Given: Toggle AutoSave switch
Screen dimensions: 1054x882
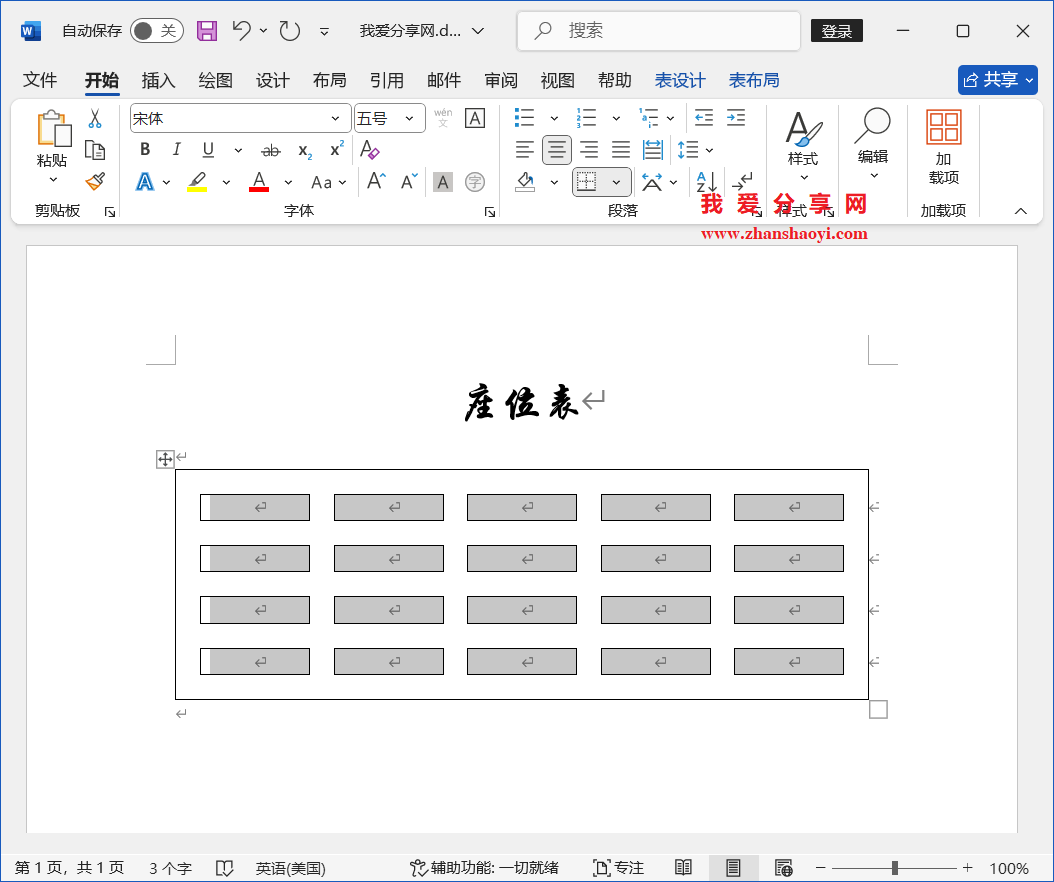Looking at the screenshot, I should 157,31.
